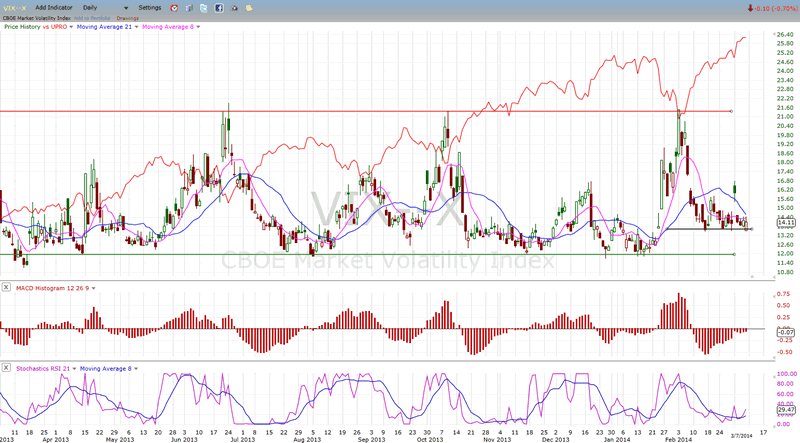Viewport: 800px width, 443px height.
Task: Close the MACD Histogram pane
Action: click(6, 288)
